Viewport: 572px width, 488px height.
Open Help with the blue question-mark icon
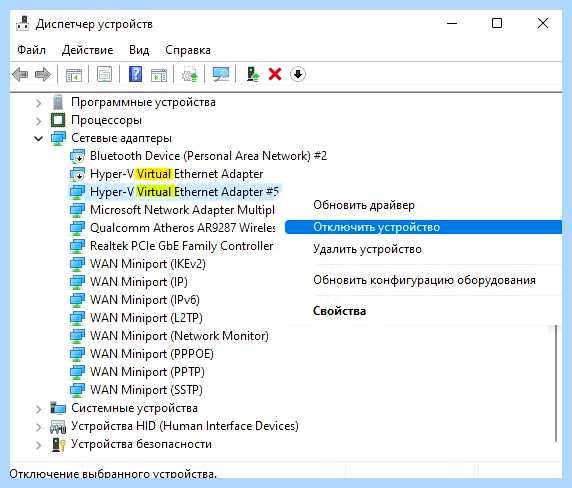(x=135, y=74)
